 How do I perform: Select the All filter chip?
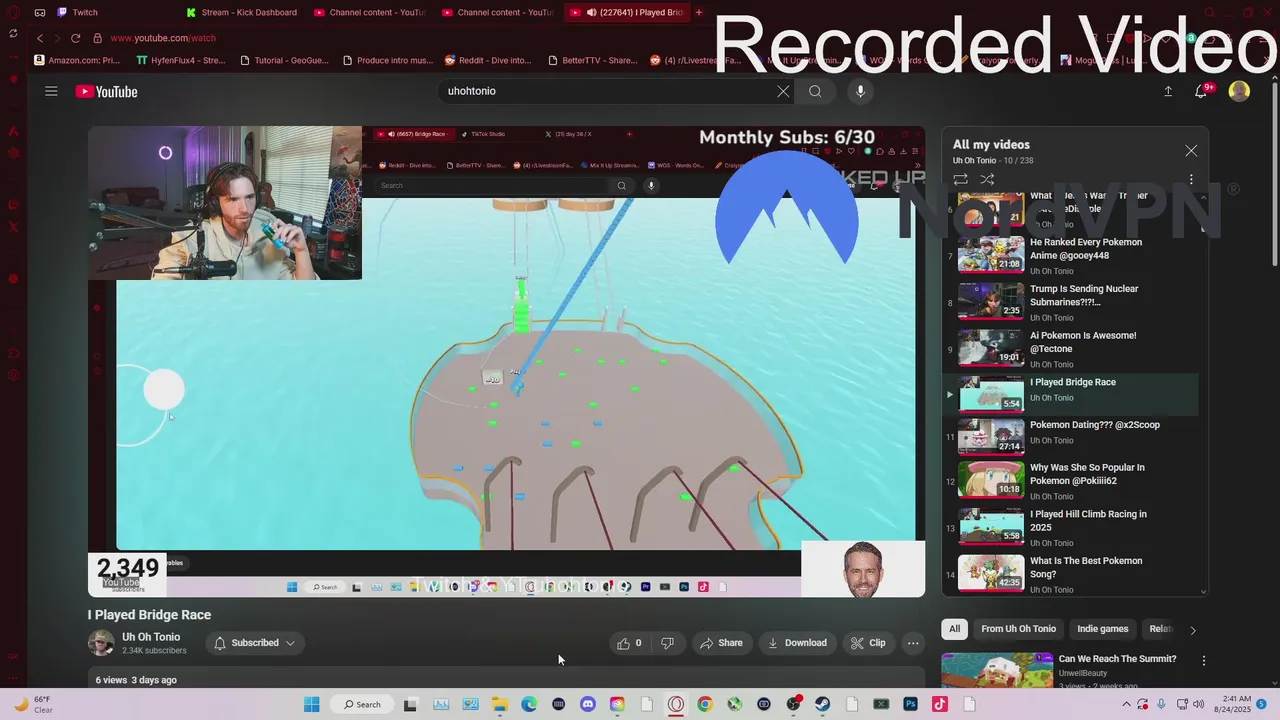tap(954, 629)
